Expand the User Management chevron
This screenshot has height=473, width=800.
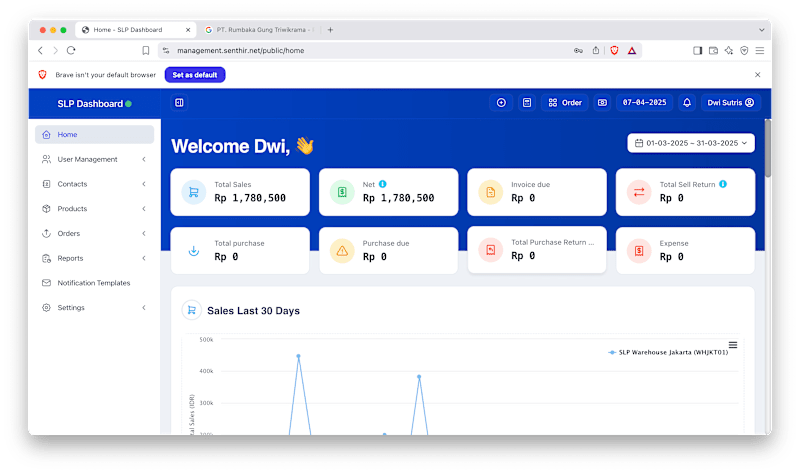(144, 159)
